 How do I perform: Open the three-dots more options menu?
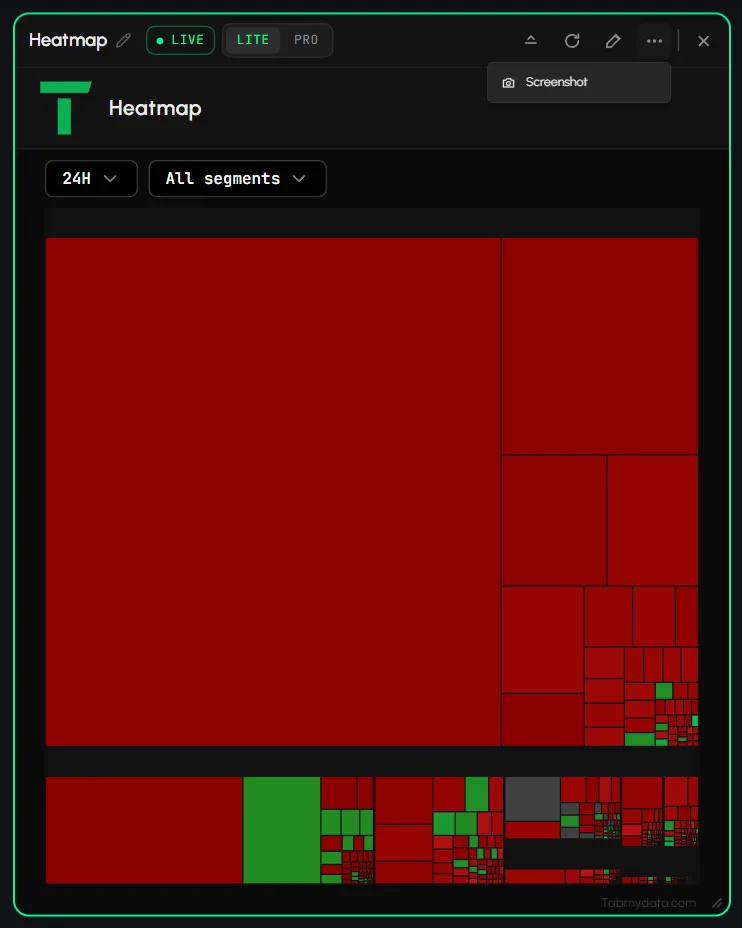pos(654,41)
